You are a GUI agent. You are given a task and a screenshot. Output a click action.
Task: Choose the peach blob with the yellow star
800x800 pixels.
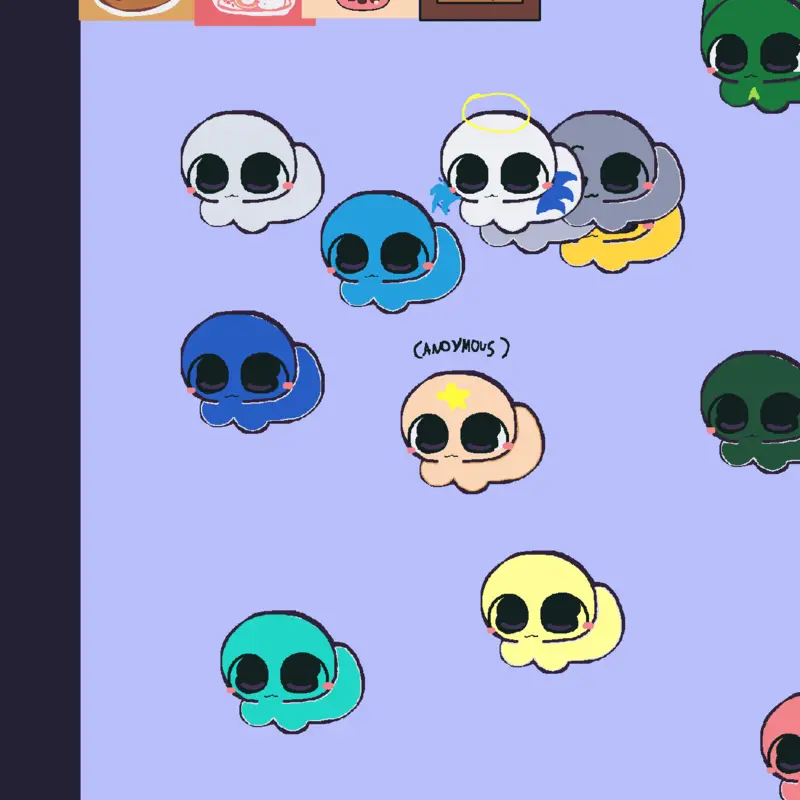pos(472,432)
